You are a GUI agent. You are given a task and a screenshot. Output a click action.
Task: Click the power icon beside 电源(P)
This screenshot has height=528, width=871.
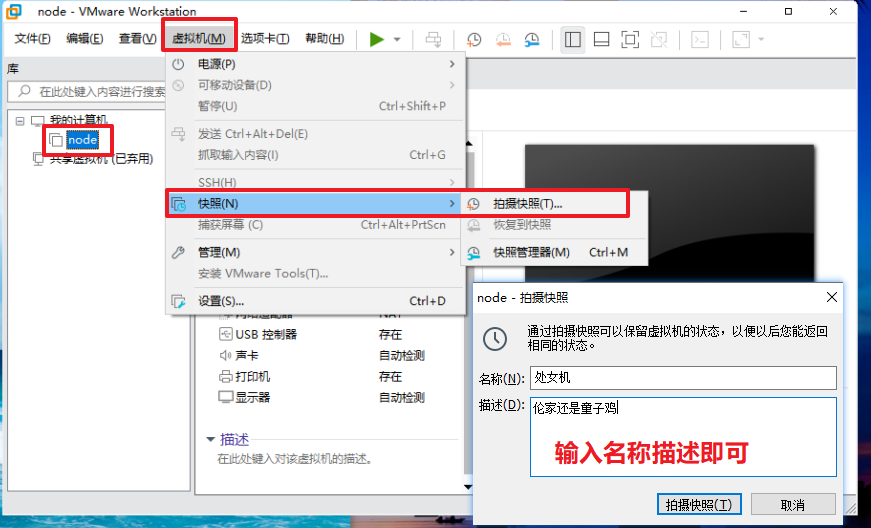coord(178,64)
